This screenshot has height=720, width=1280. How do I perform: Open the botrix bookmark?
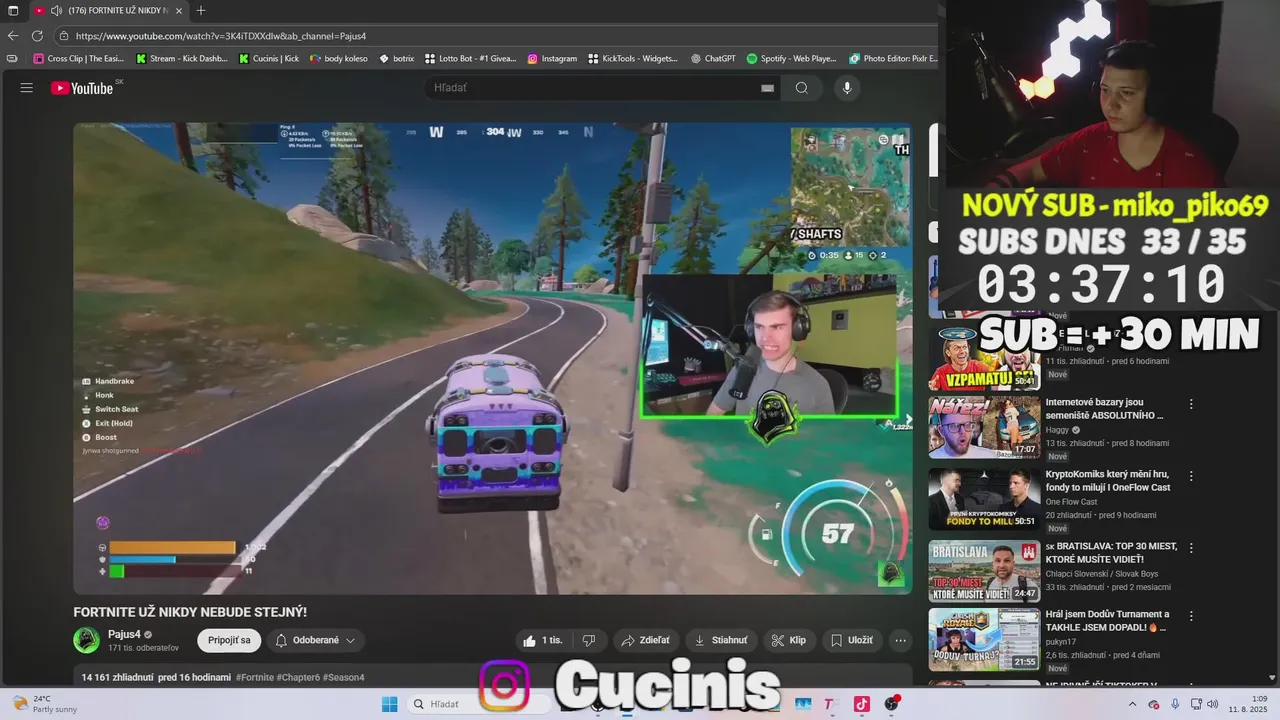pyautogui.click(x=396, y=58)
